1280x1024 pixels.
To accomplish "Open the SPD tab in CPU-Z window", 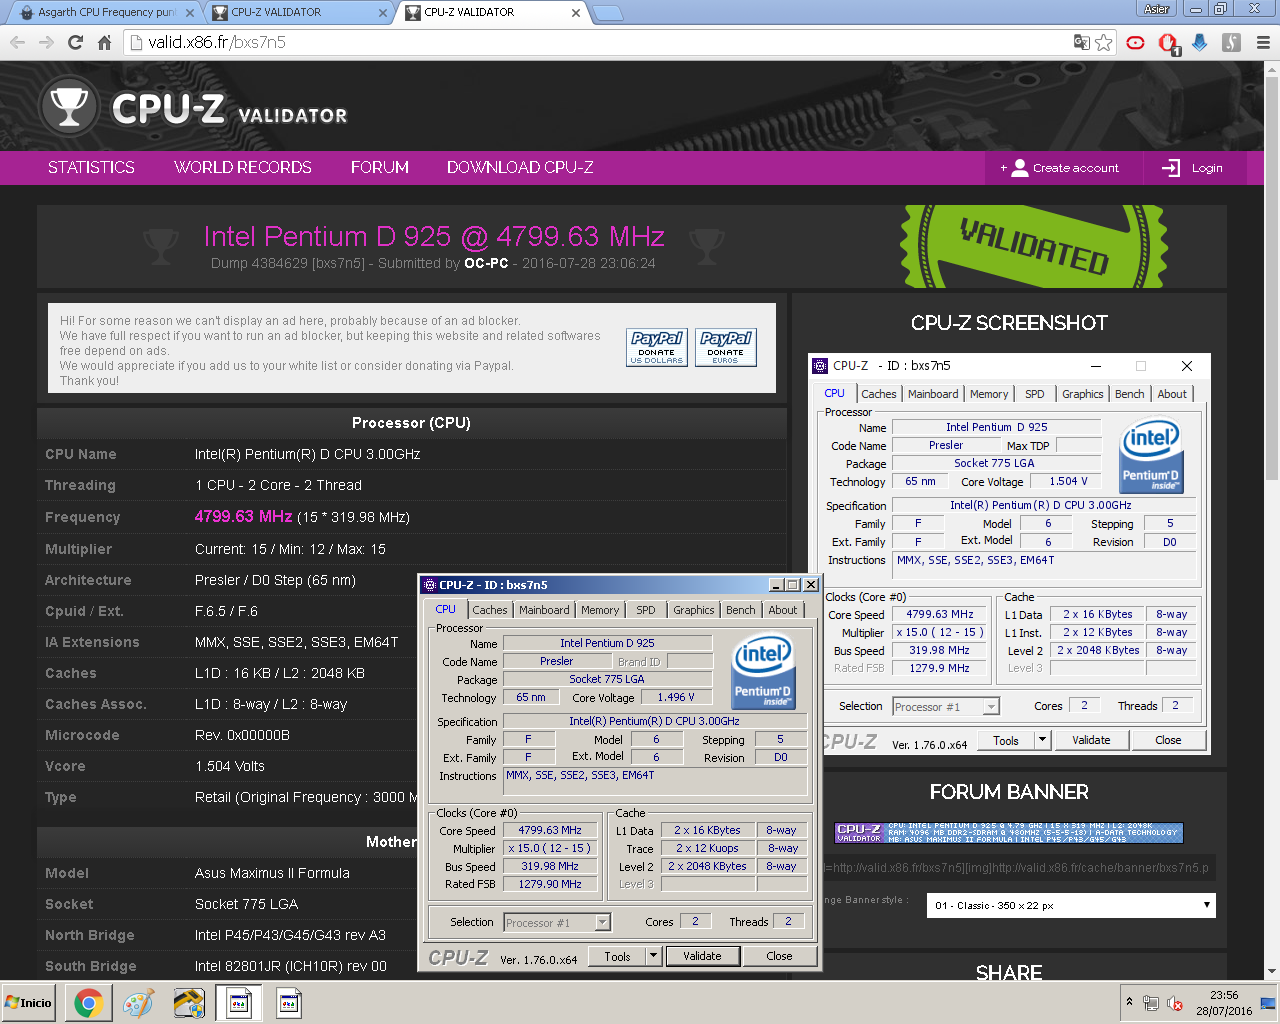I will [x=646, y=610].
